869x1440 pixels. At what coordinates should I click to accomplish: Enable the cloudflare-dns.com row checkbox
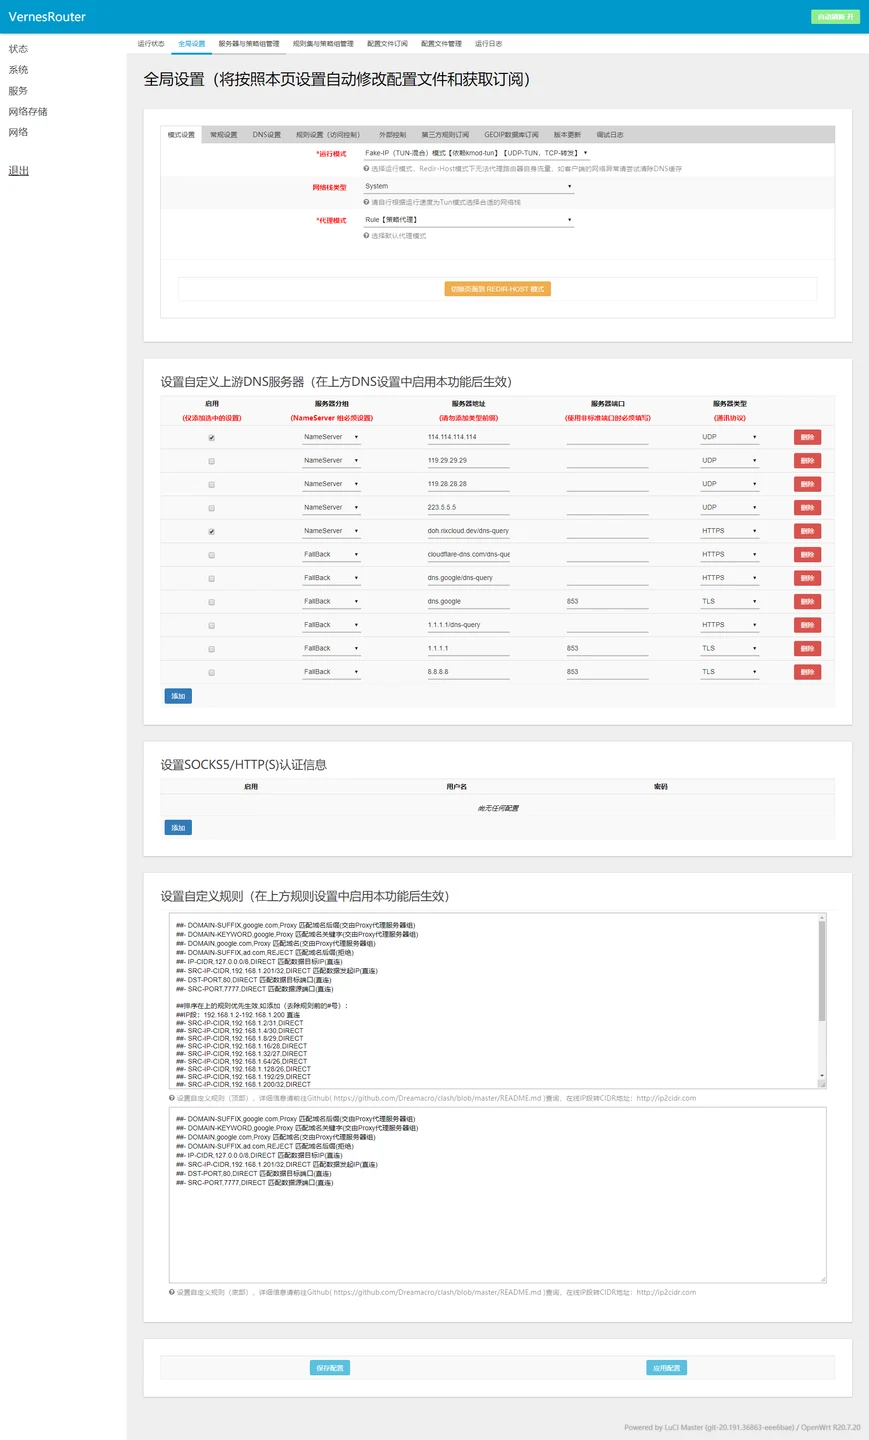pyautogui.click(x=211, y=555)
